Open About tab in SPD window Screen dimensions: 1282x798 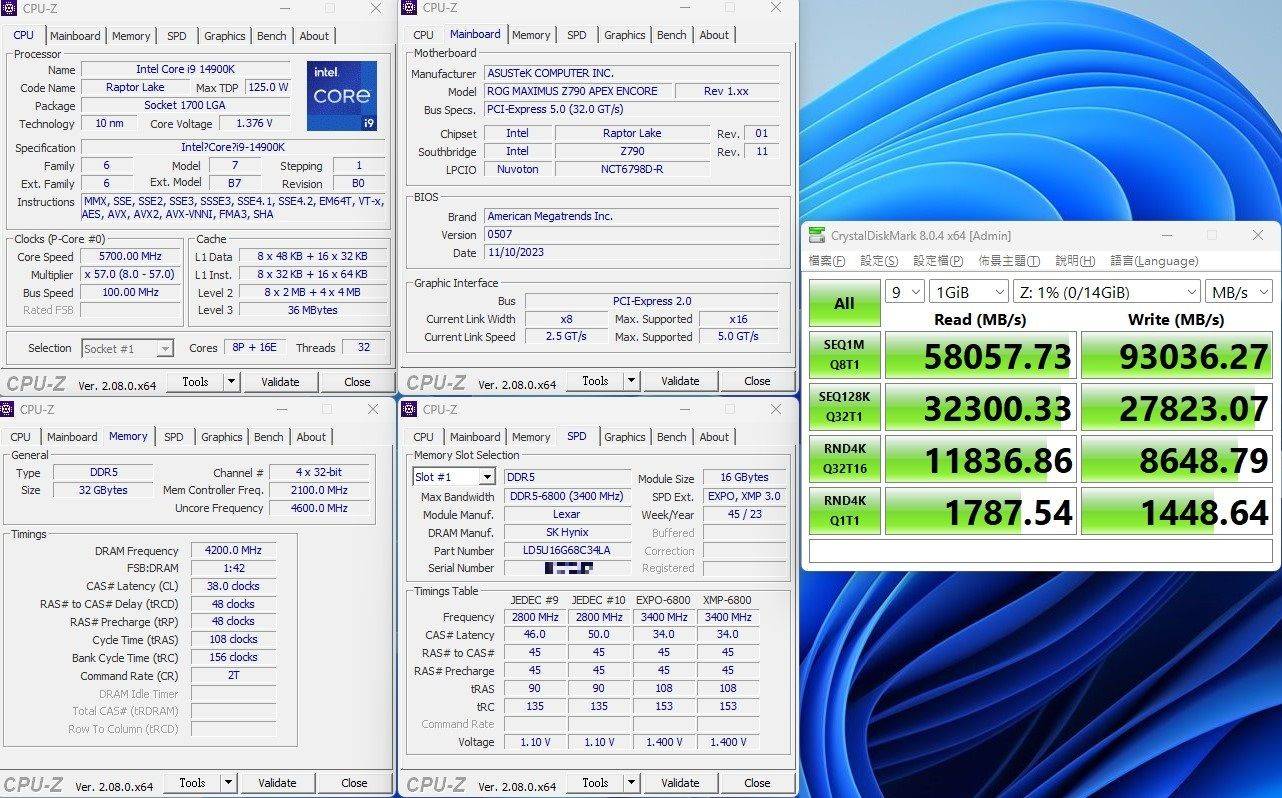pyautogui.click(x=714, y=437)
